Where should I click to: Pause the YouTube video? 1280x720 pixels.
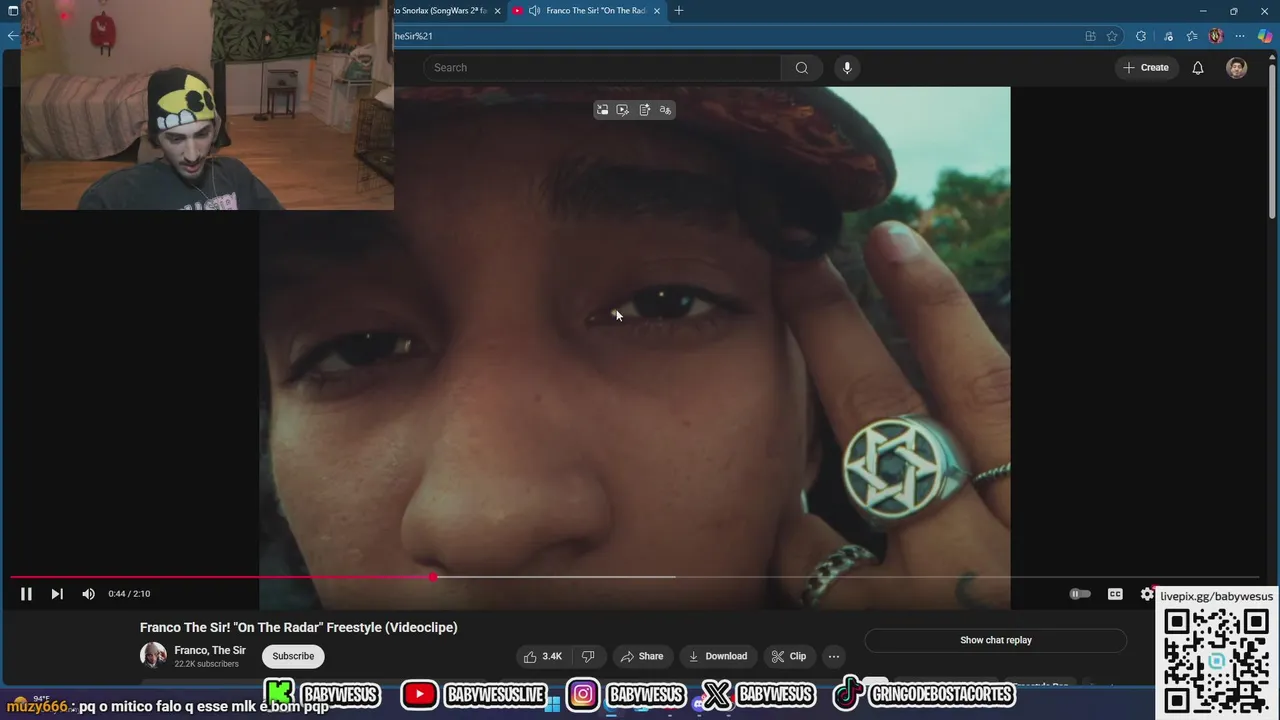pyautogui.click(x=26, y=594)
